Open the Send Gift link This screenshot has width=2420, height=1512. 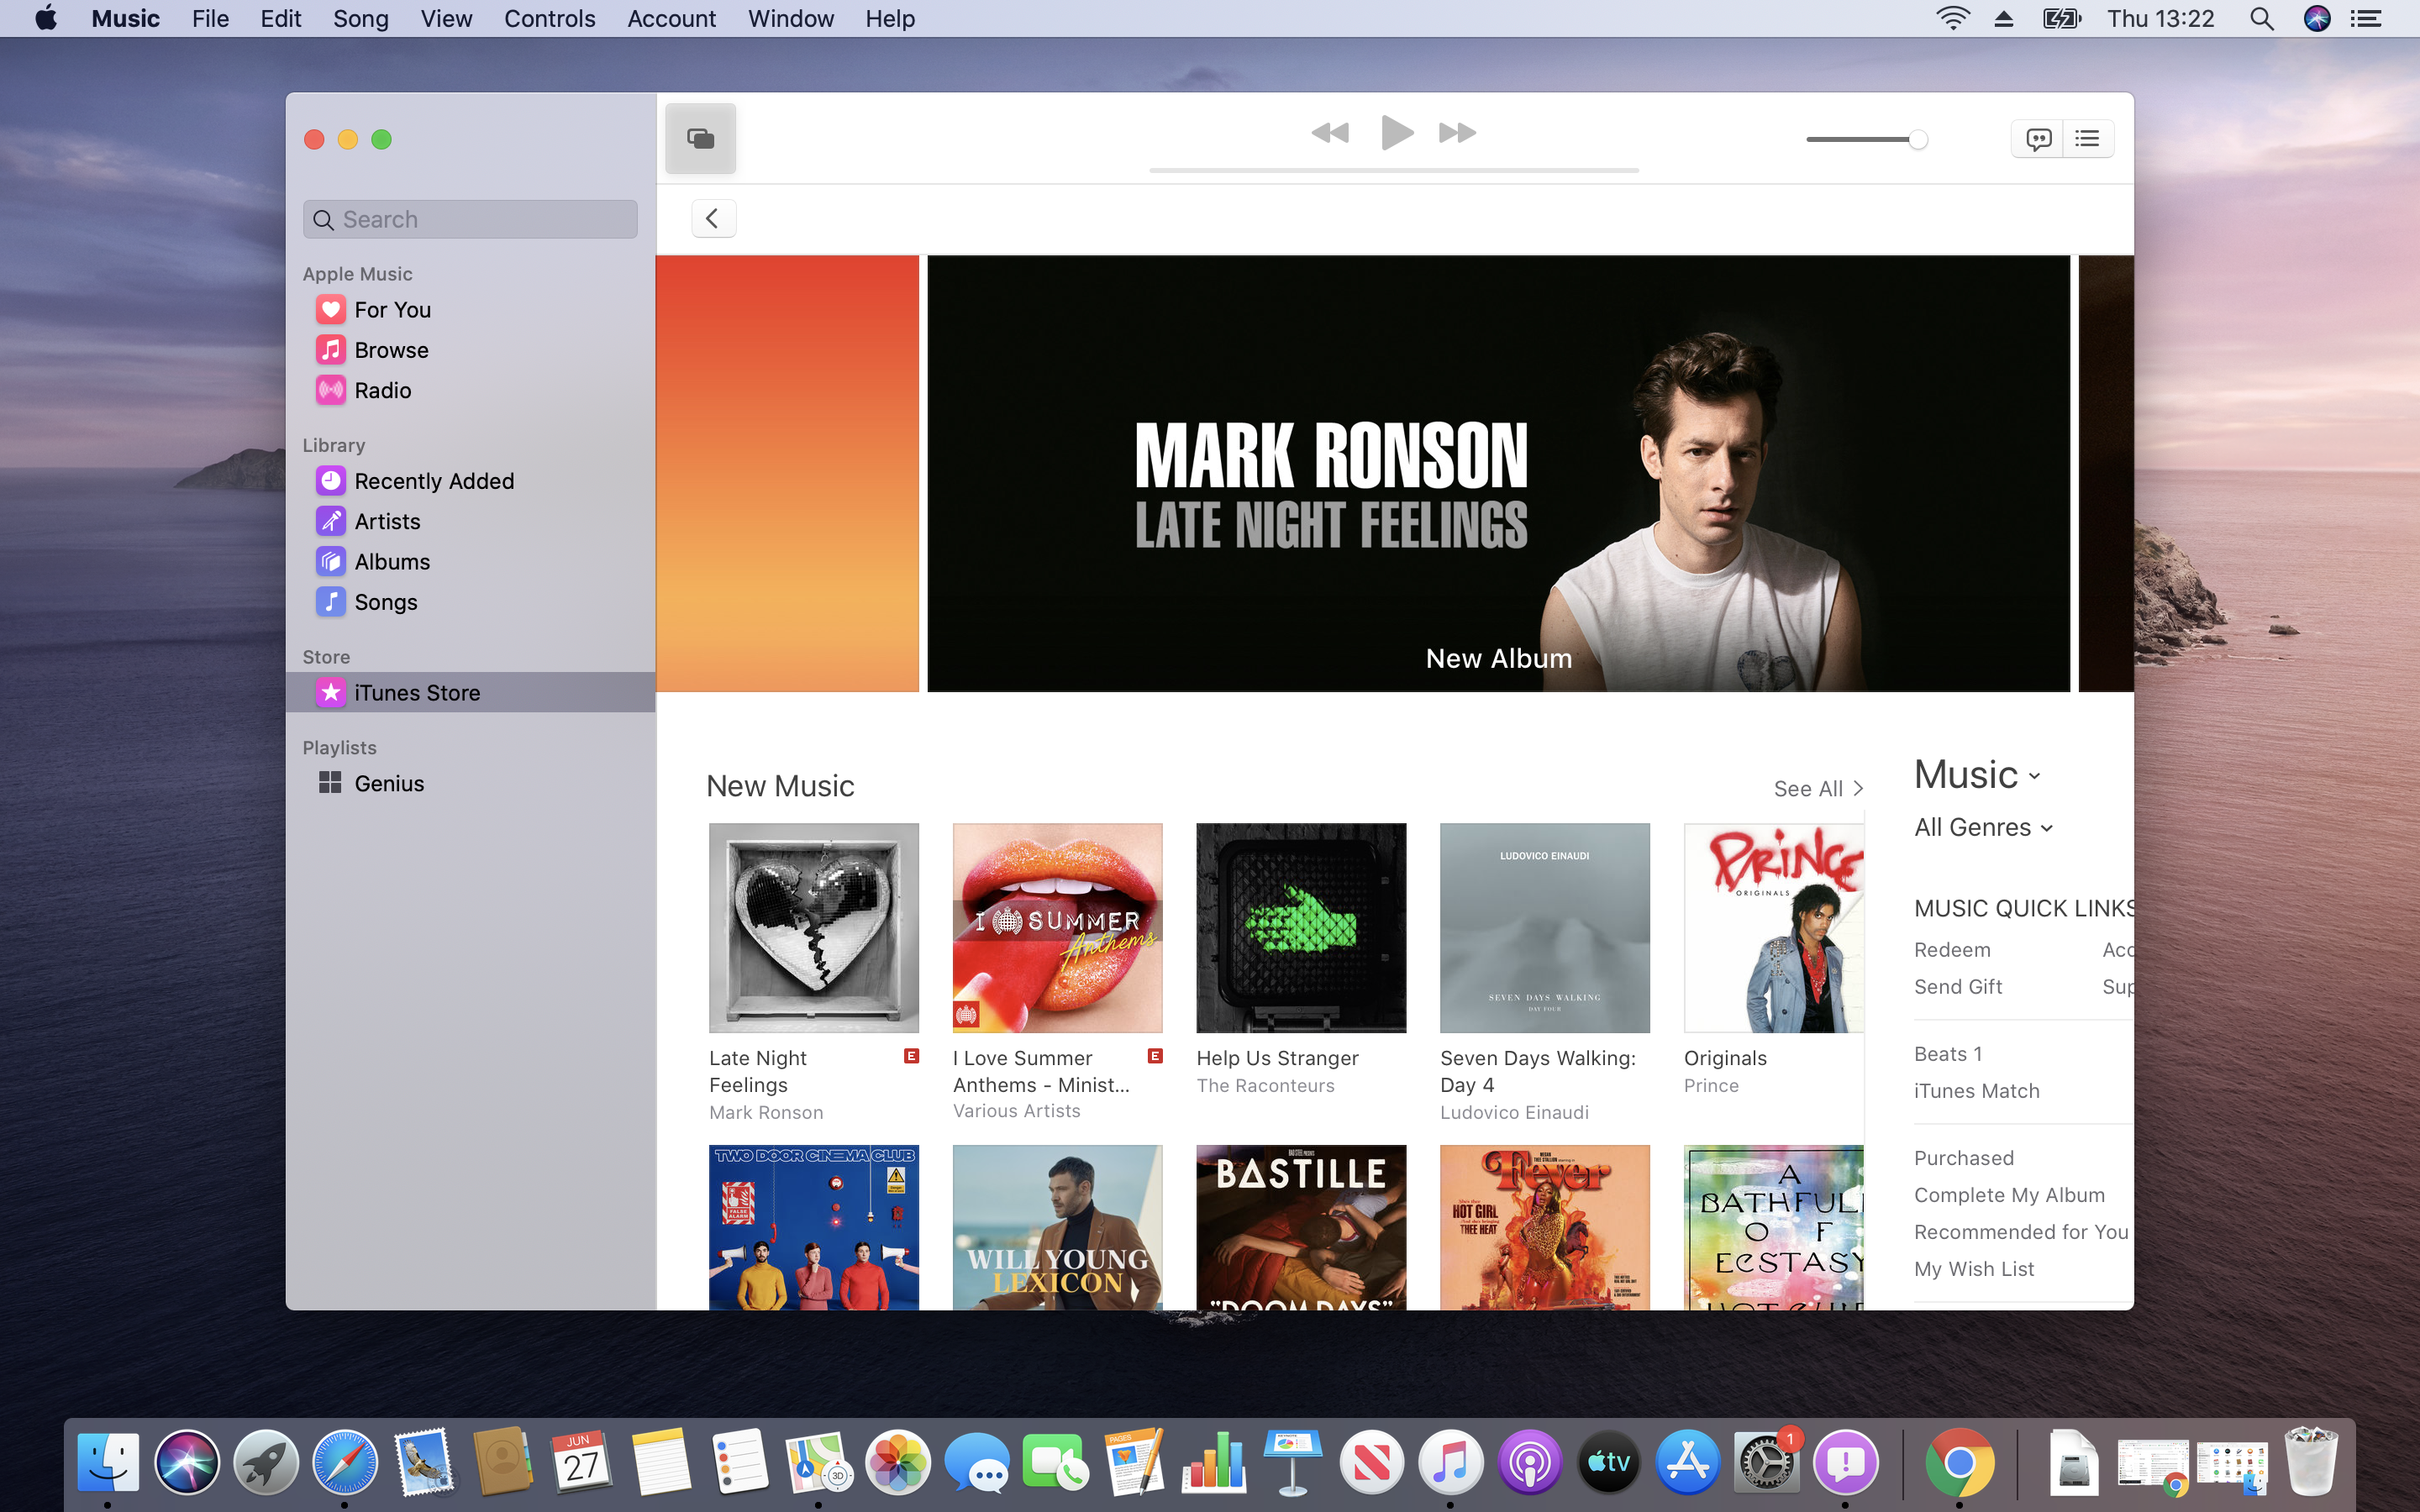click(x=1958, y=987)
